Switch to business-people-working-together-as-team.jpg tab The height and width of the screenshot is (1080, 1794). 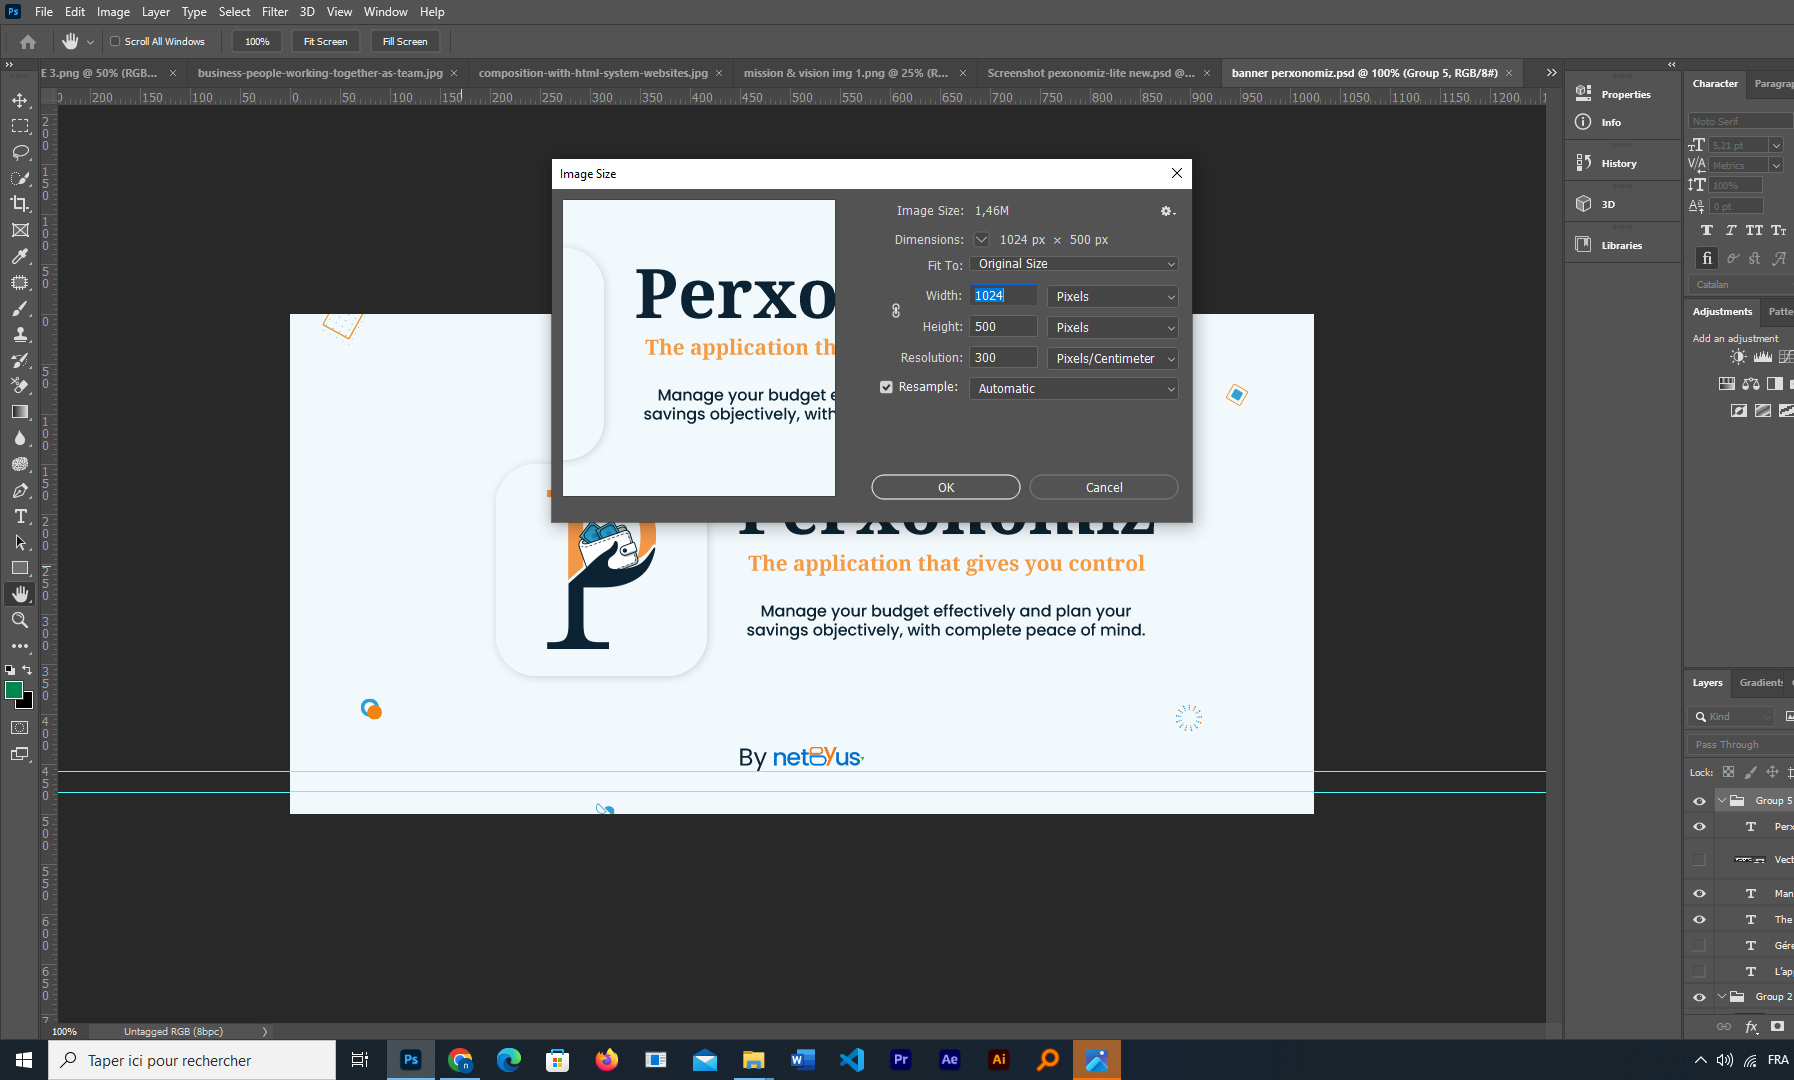320,73
